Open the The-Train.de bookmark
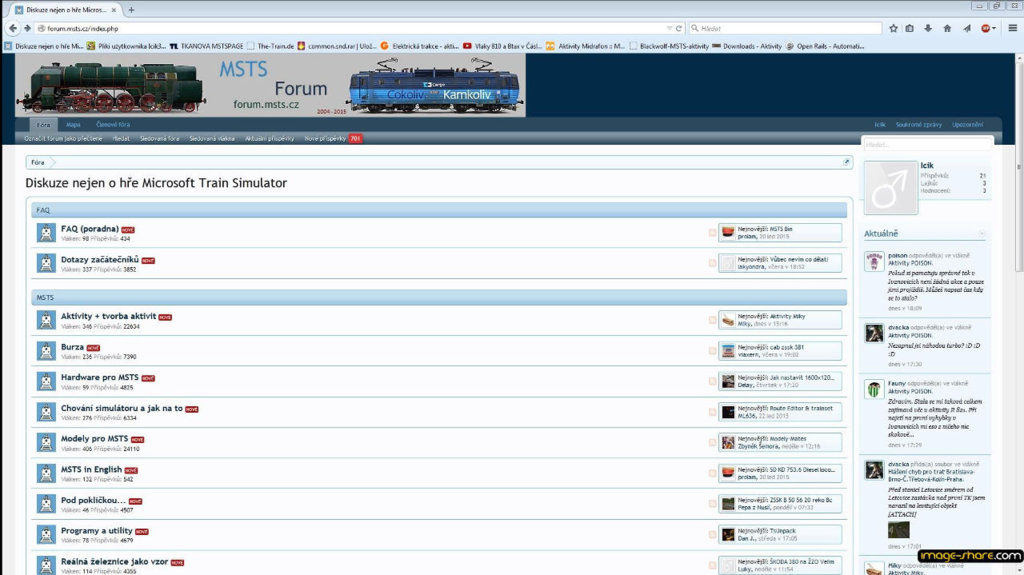 tap(270, 46)
